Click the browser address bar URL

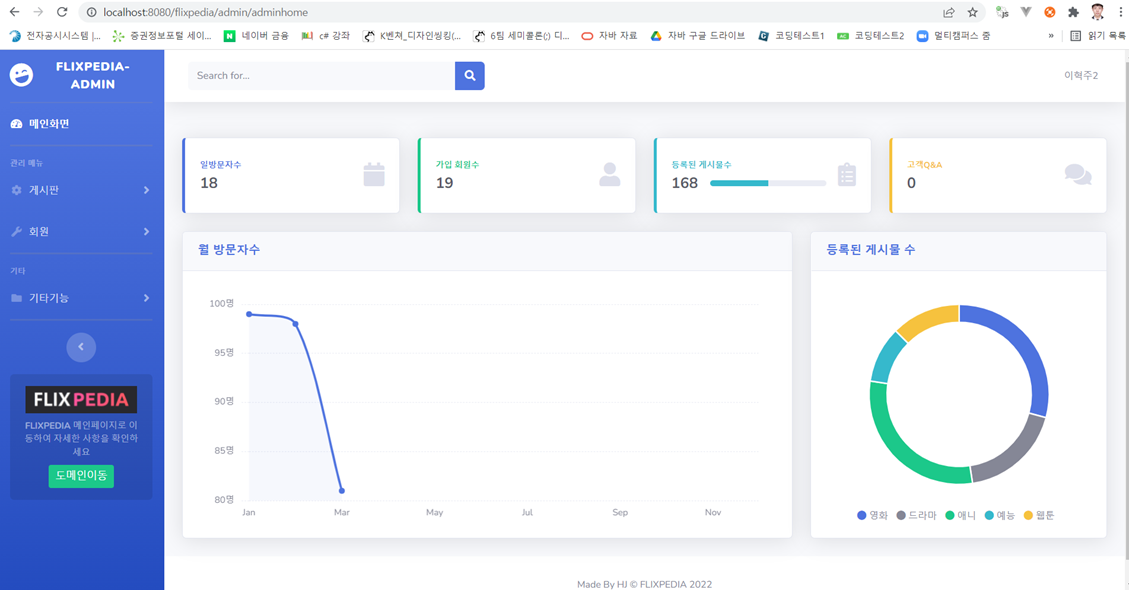[205, 12]
